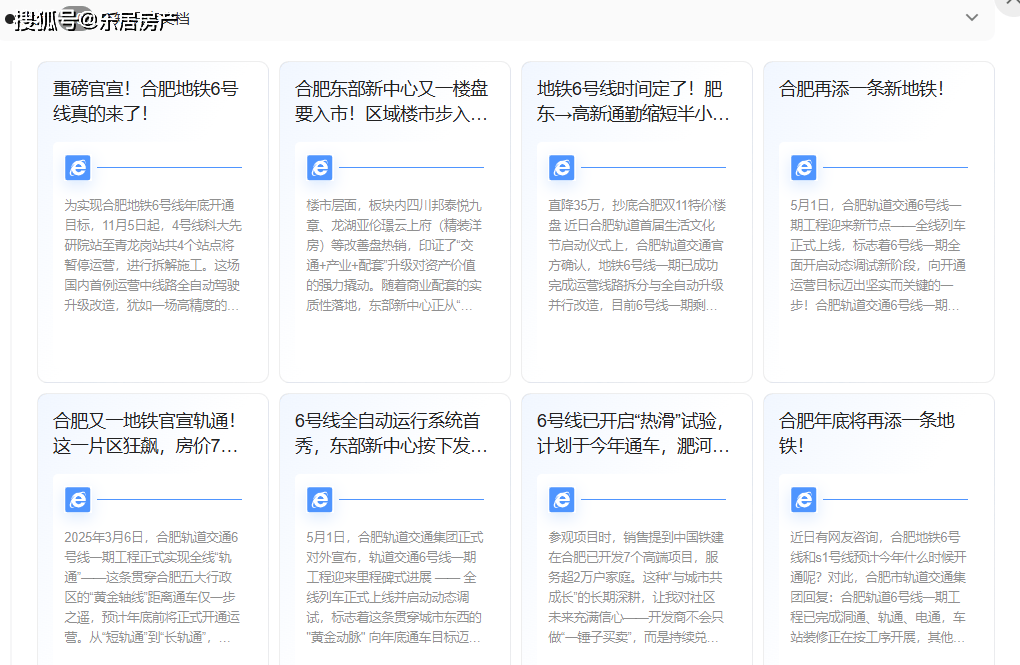Click summary starting 参观项目时，销售提到中国铁建
Screen dimensions: 1020x665
point(636,587)
